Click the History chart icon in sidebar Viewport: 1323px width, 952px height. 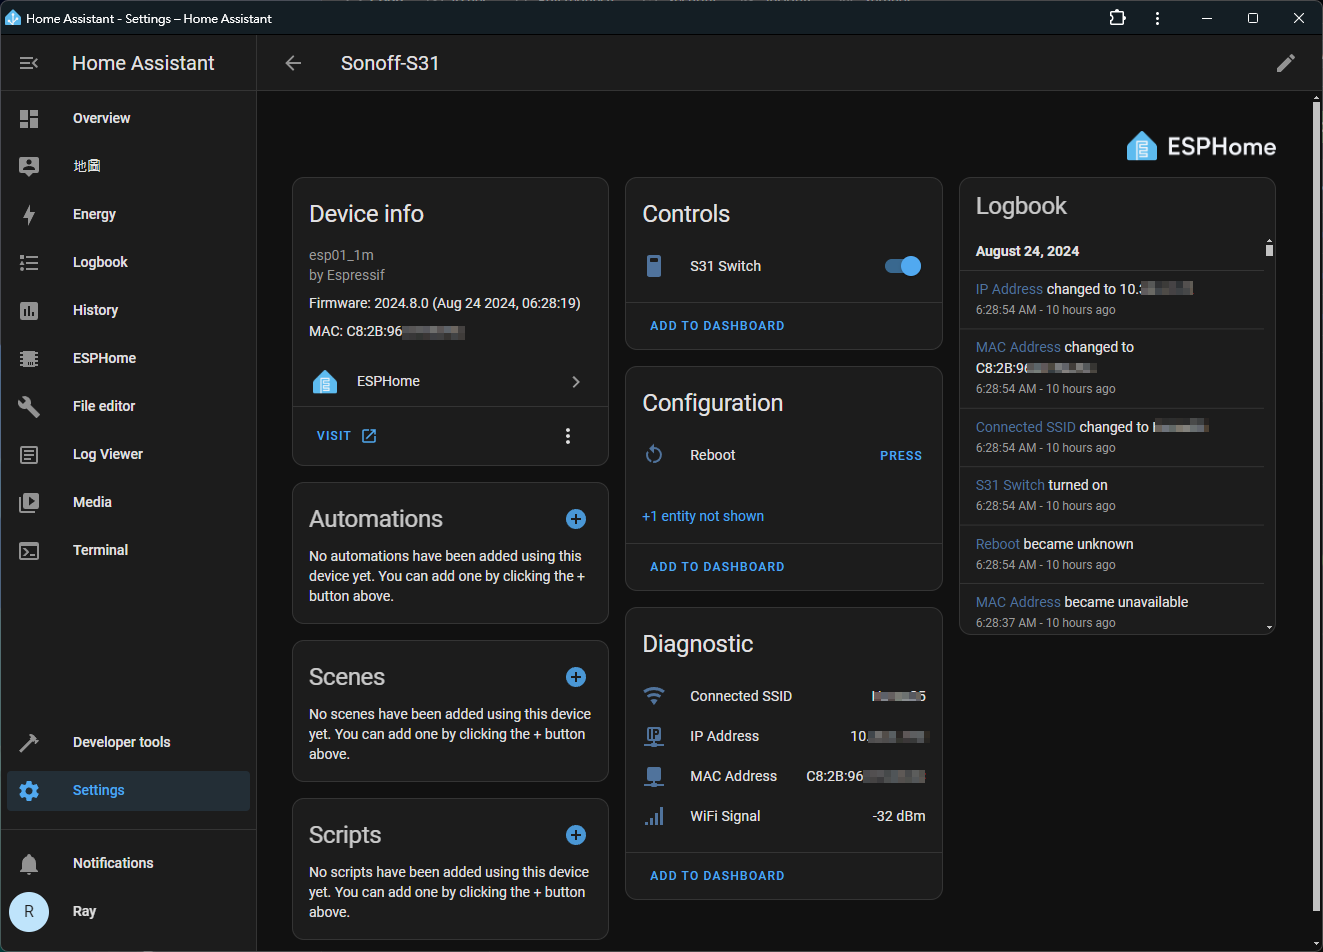[29, 310]
